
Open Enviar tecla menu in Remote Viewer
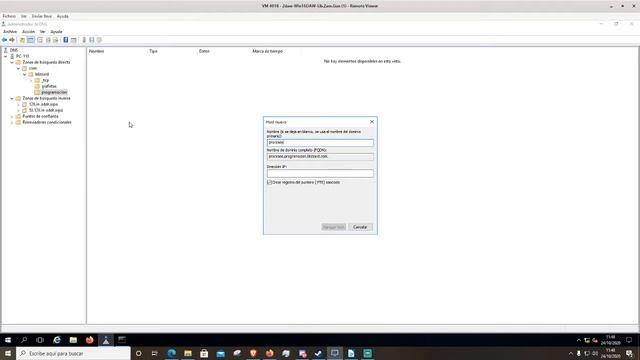tap(42, 16)
